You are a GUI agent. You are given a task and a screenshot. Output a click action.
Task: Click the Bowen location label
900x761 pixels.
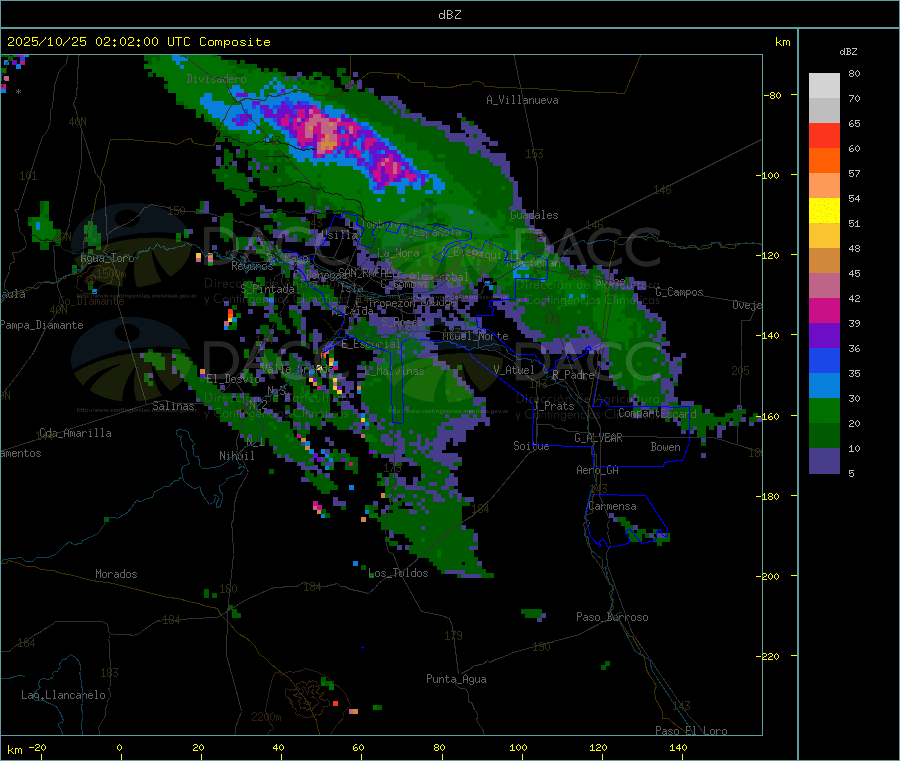pos(666,447)
